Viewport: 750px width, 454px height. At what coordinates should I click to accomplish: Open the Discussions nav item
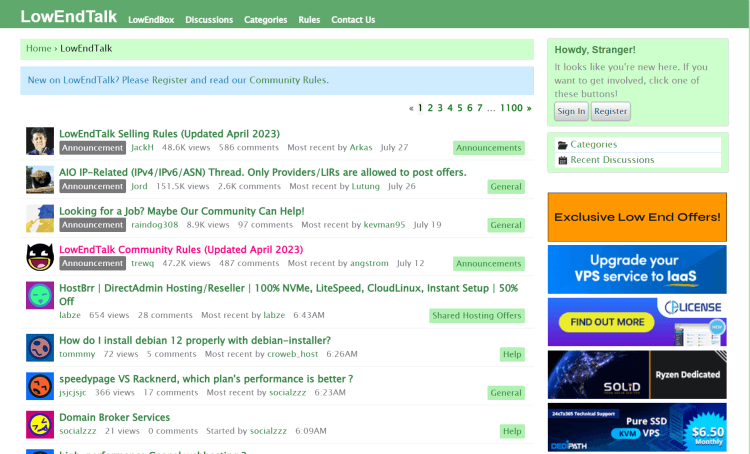(209, 20)
